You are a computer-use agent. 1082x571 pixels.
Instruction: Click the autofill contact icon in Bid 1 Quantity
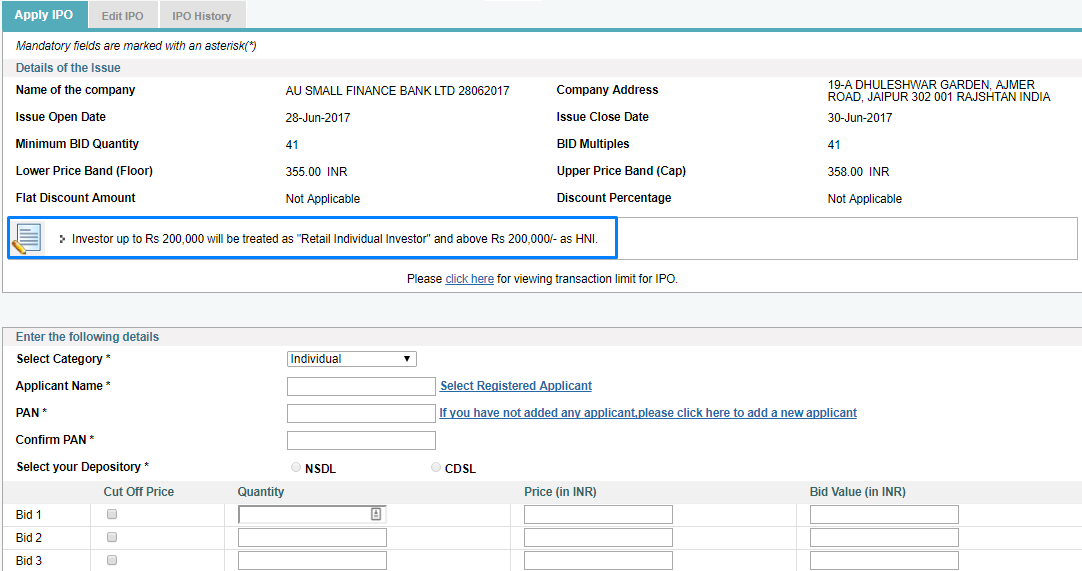(x=376, y=514)
